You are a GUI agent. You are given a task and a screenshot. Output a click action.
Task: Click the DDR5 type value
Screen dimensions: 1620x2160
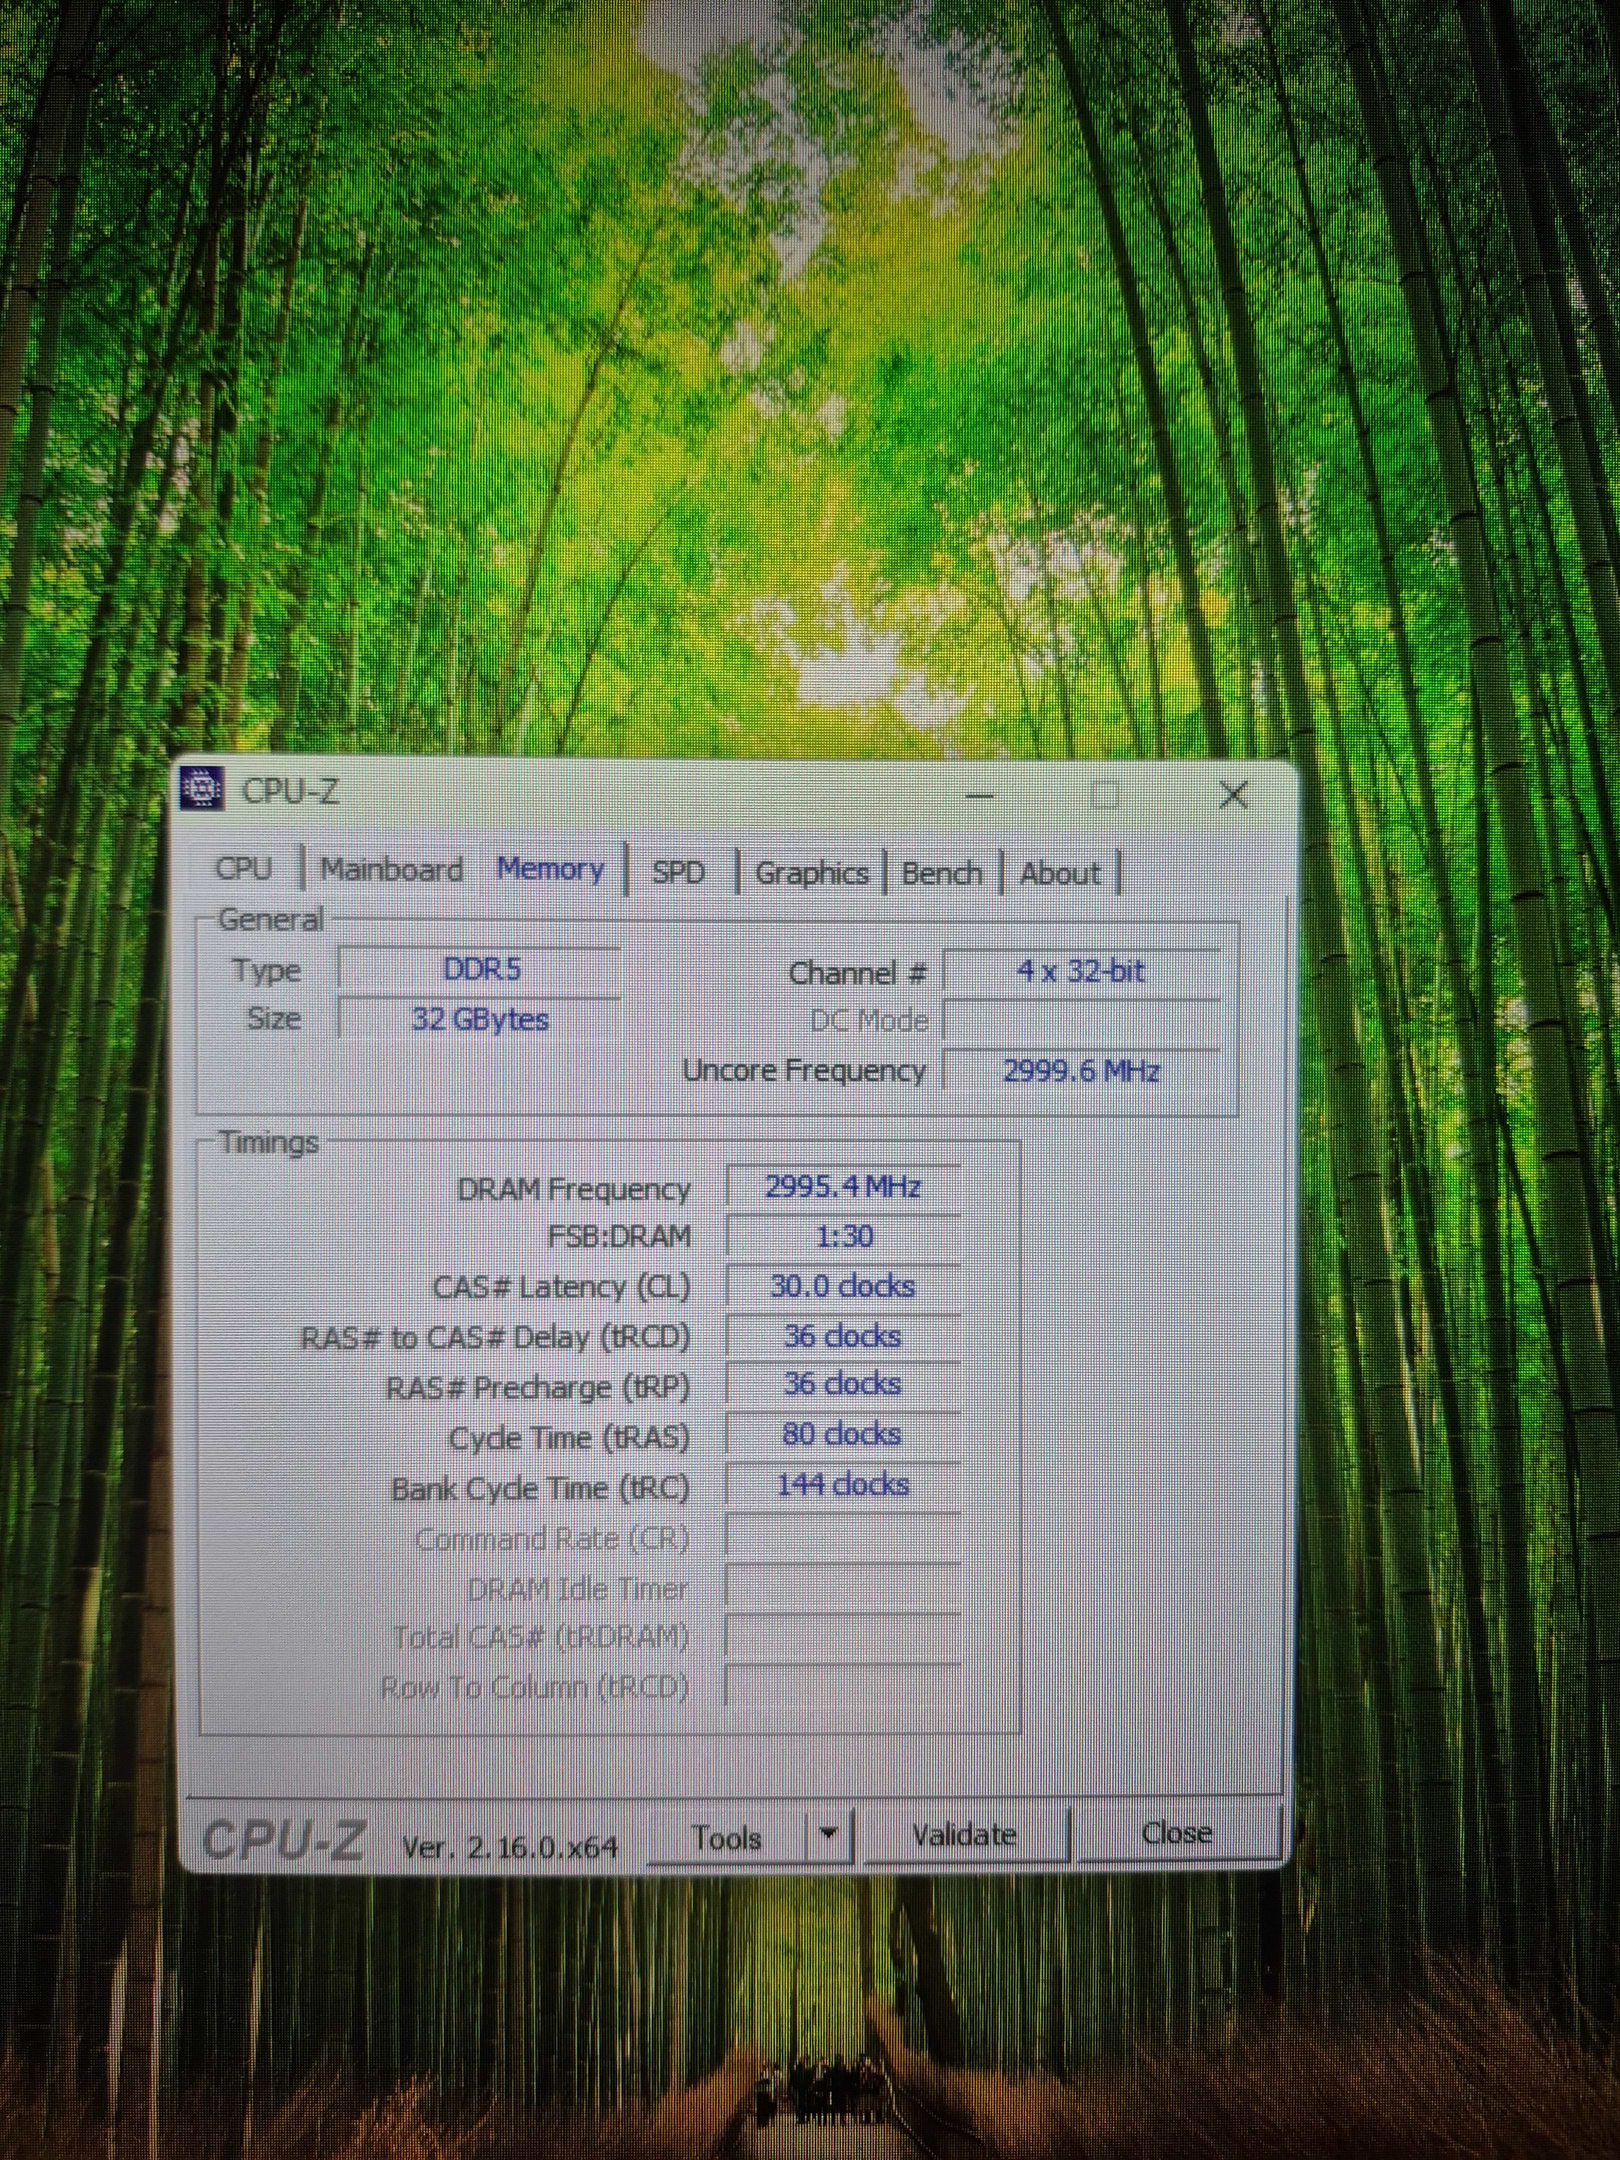coord(480,970)
